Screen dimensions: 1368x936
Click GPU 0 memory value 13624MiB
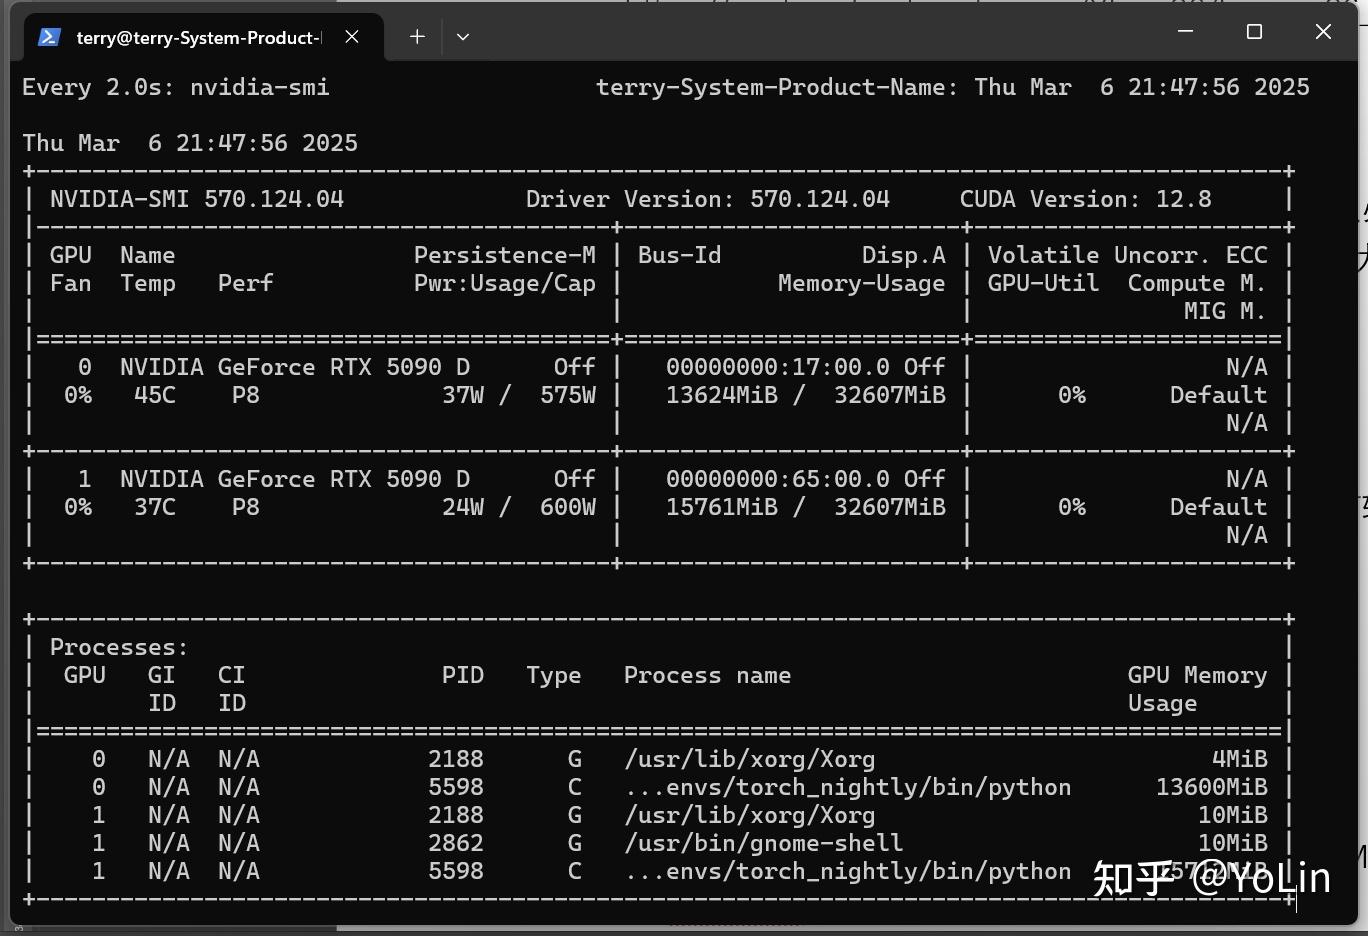pos(721,395)
